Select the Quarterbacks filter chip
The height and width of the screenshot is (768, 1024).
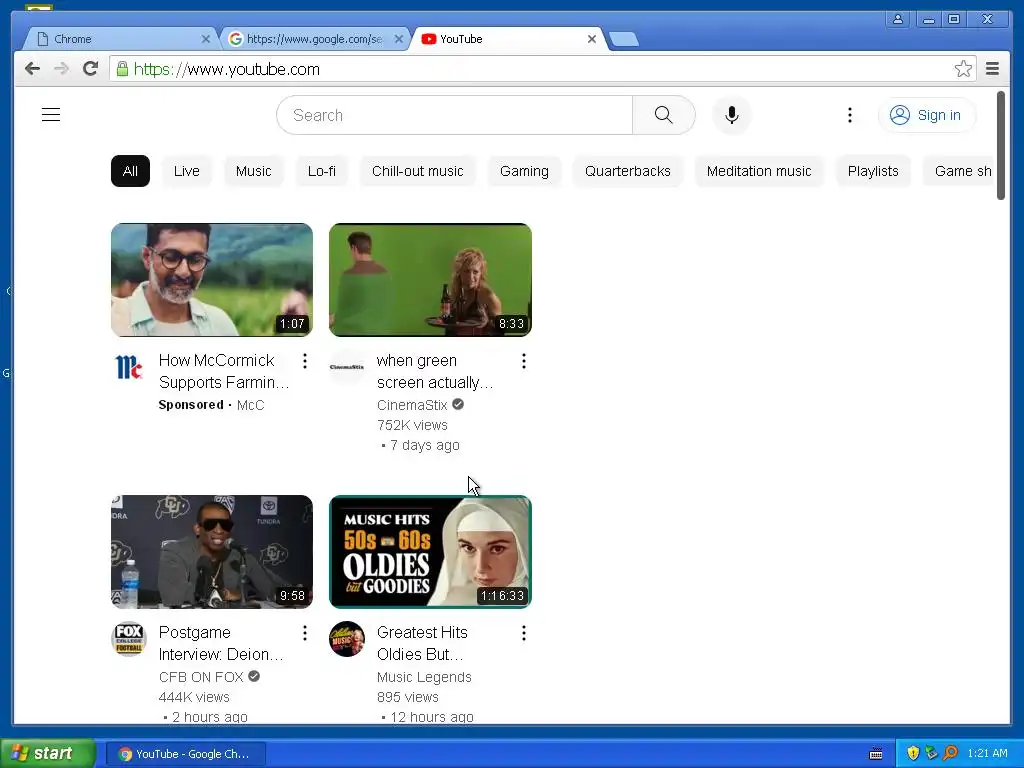pyautogui.click(x=628, y=171)
